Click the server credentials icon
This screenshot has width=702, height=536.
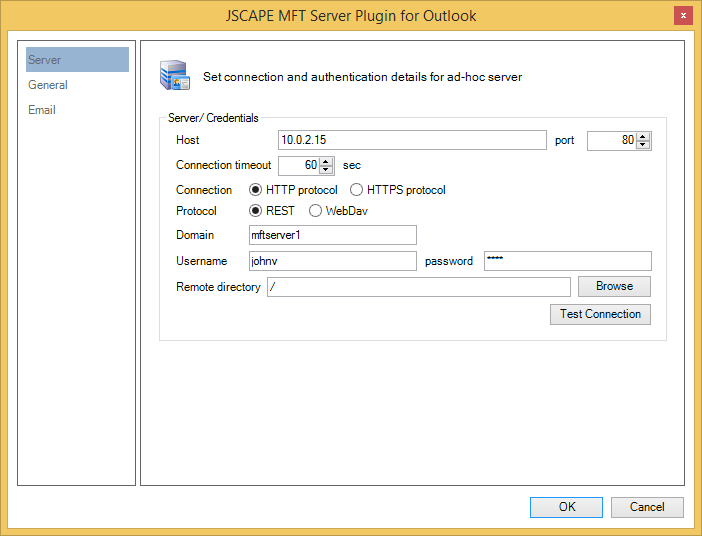(175, 75)
